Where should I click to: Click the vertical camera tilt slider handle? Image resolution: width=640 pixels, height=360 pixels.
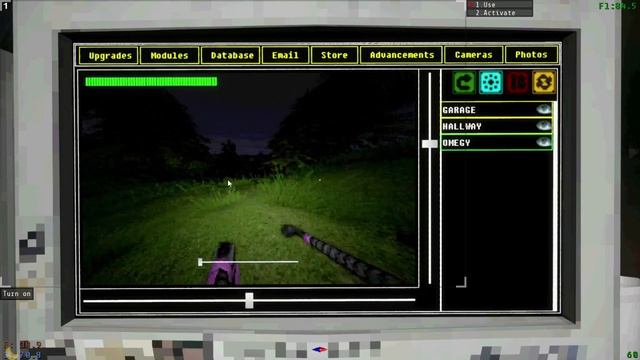point(429,144)
